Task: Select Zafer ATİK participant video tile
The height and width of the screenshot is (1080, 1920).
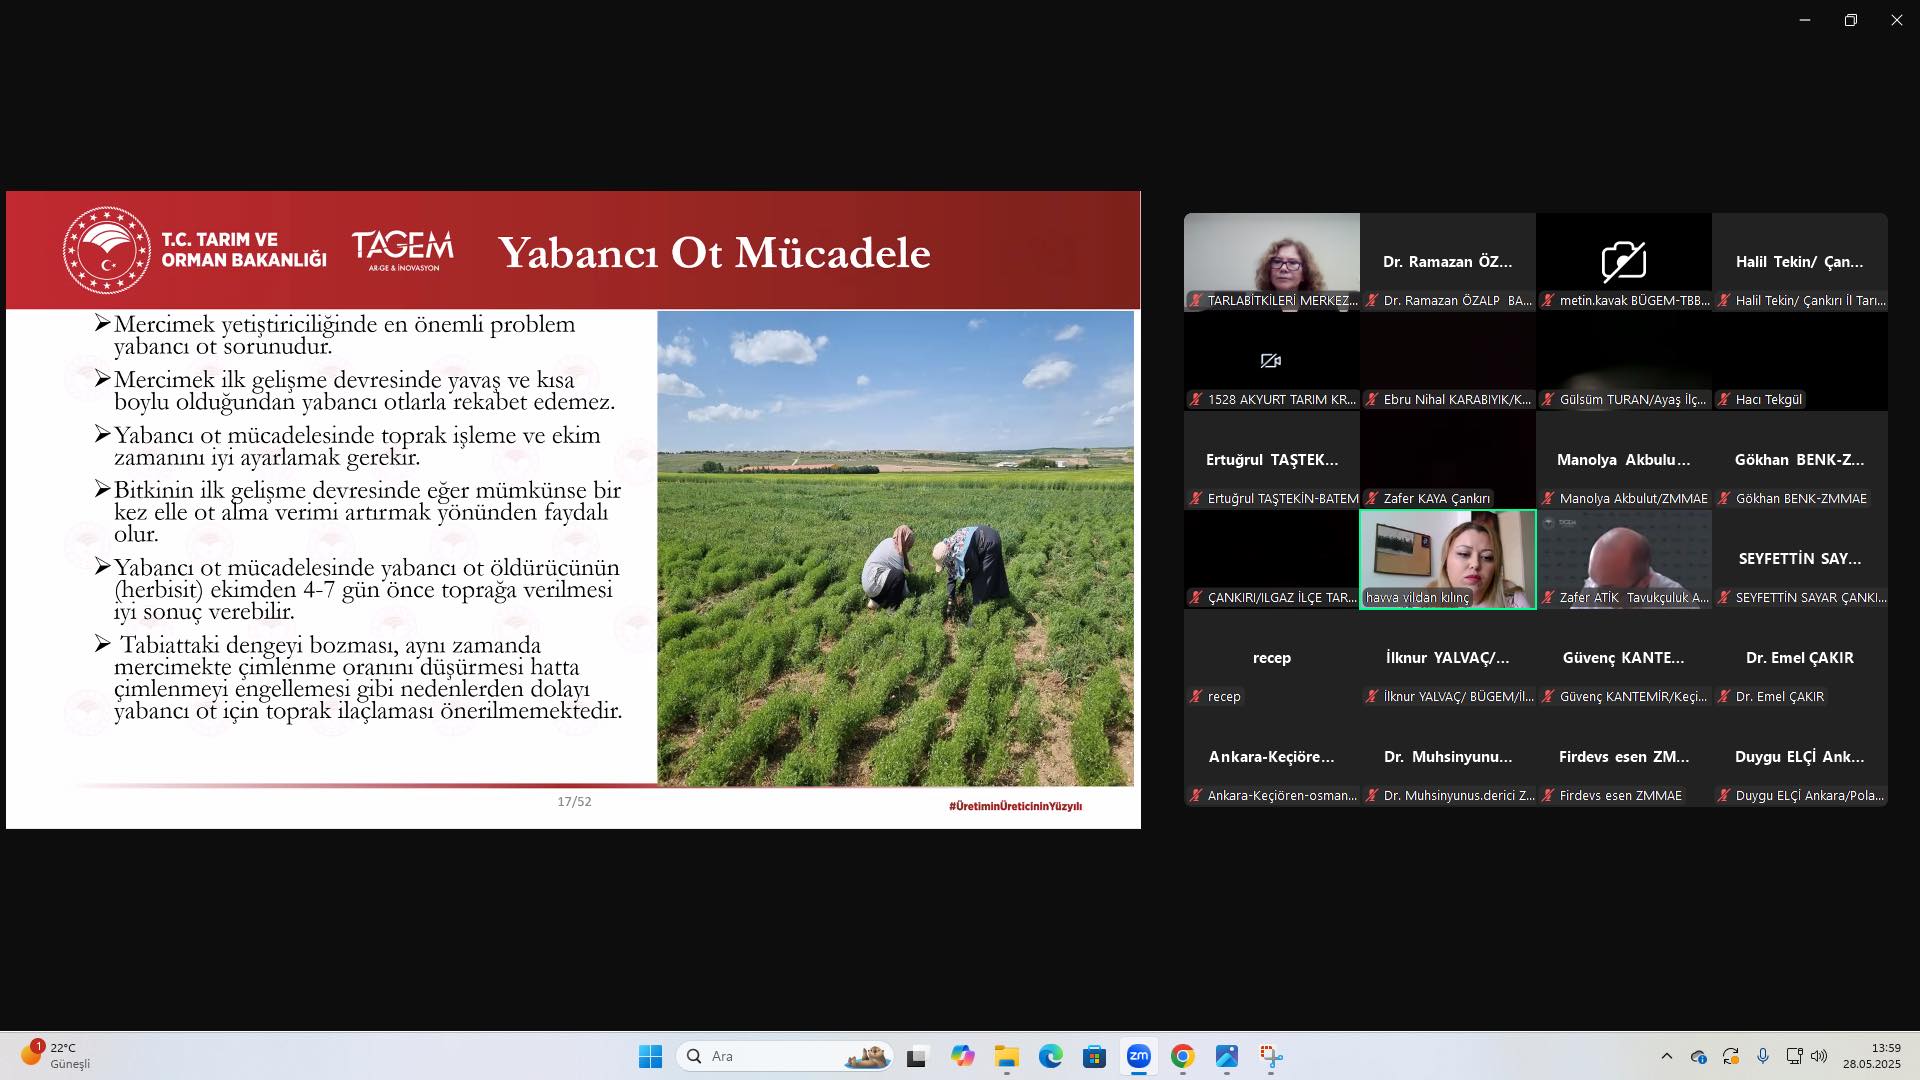Action: coord(1623,558)
